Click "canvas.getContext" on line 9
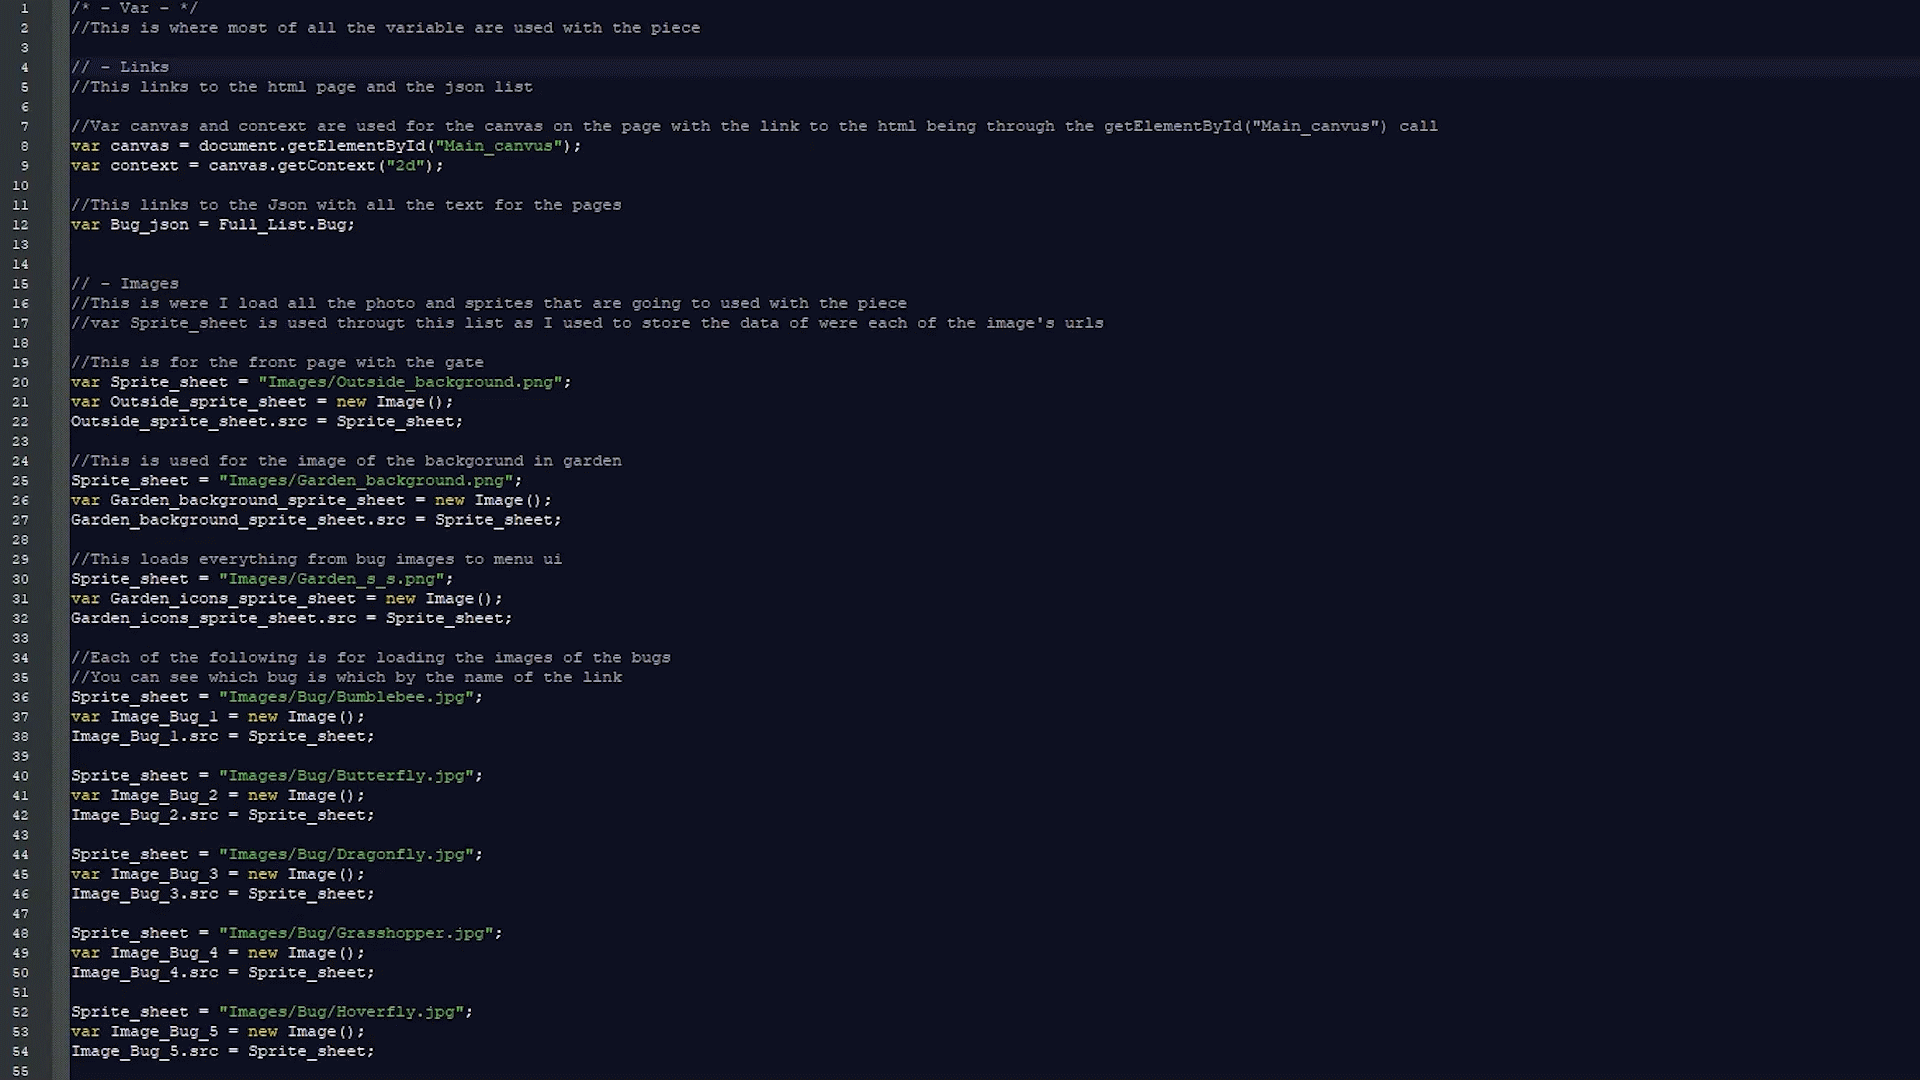Image resolution: width=1920 pixels, height=1080 pixels. coord(292,166)
